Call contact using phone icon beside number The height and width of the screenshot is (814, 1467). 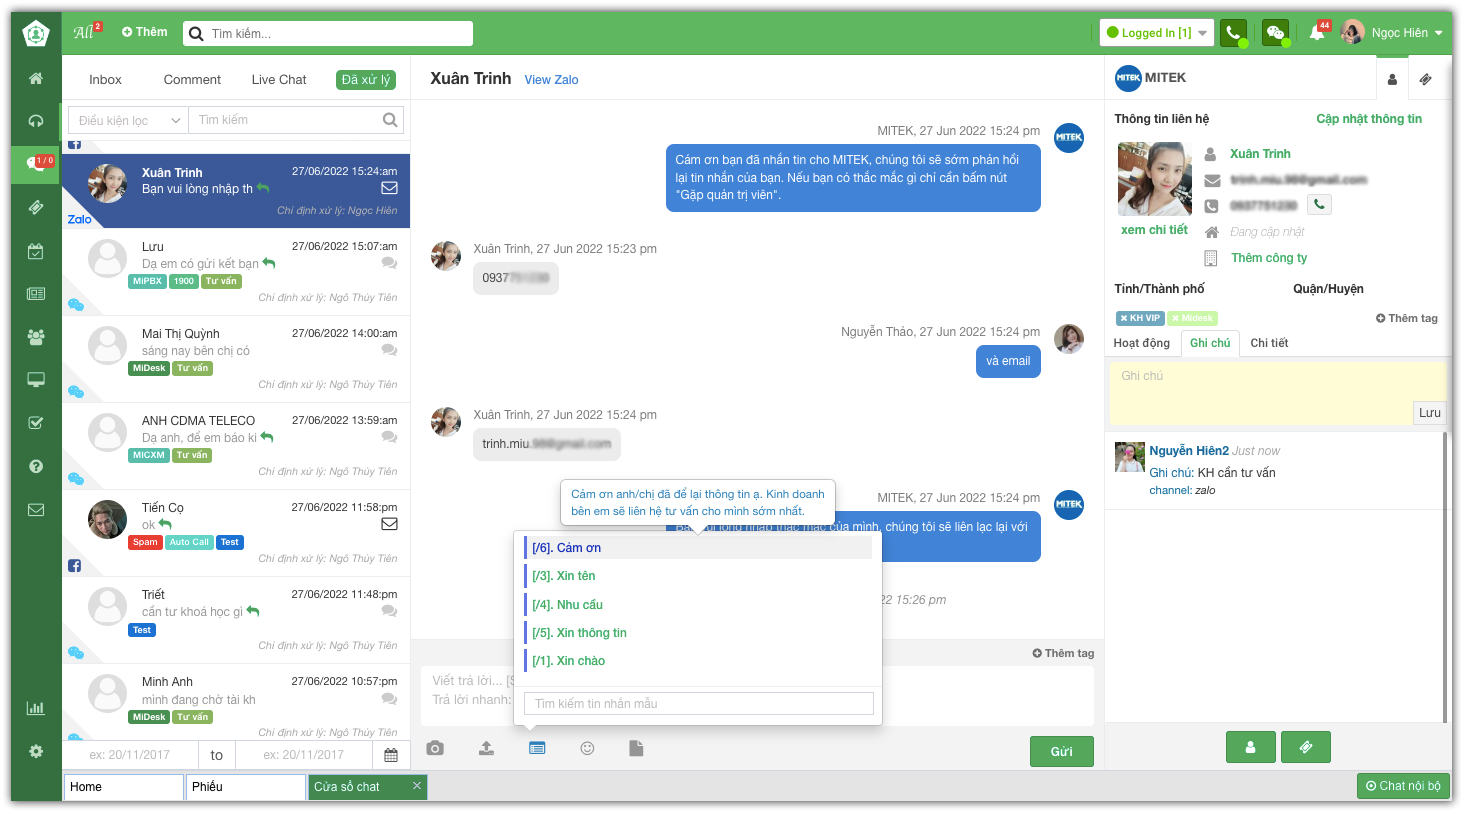coord(1320,205)
